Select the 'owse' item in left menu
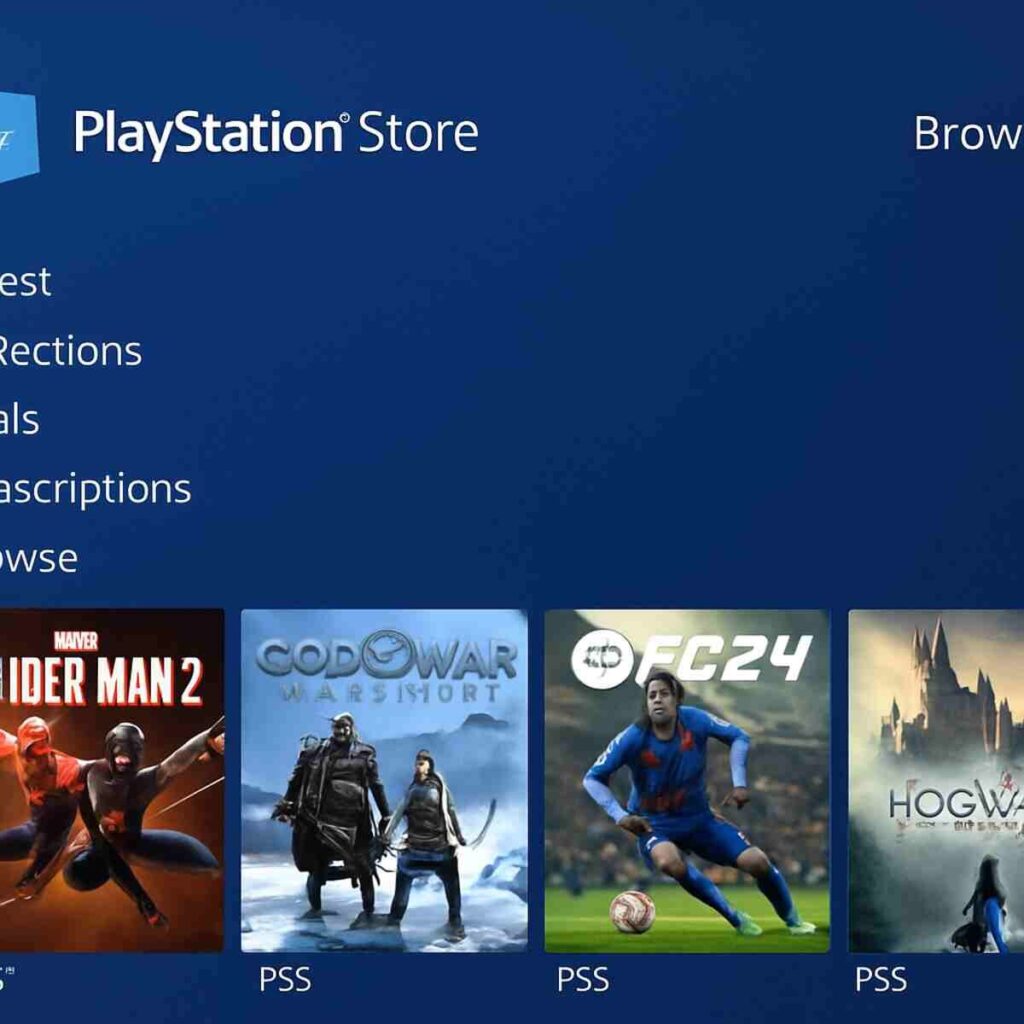Image resolution: width=1024 pixels, height=1024 pixels. (39, 559)
